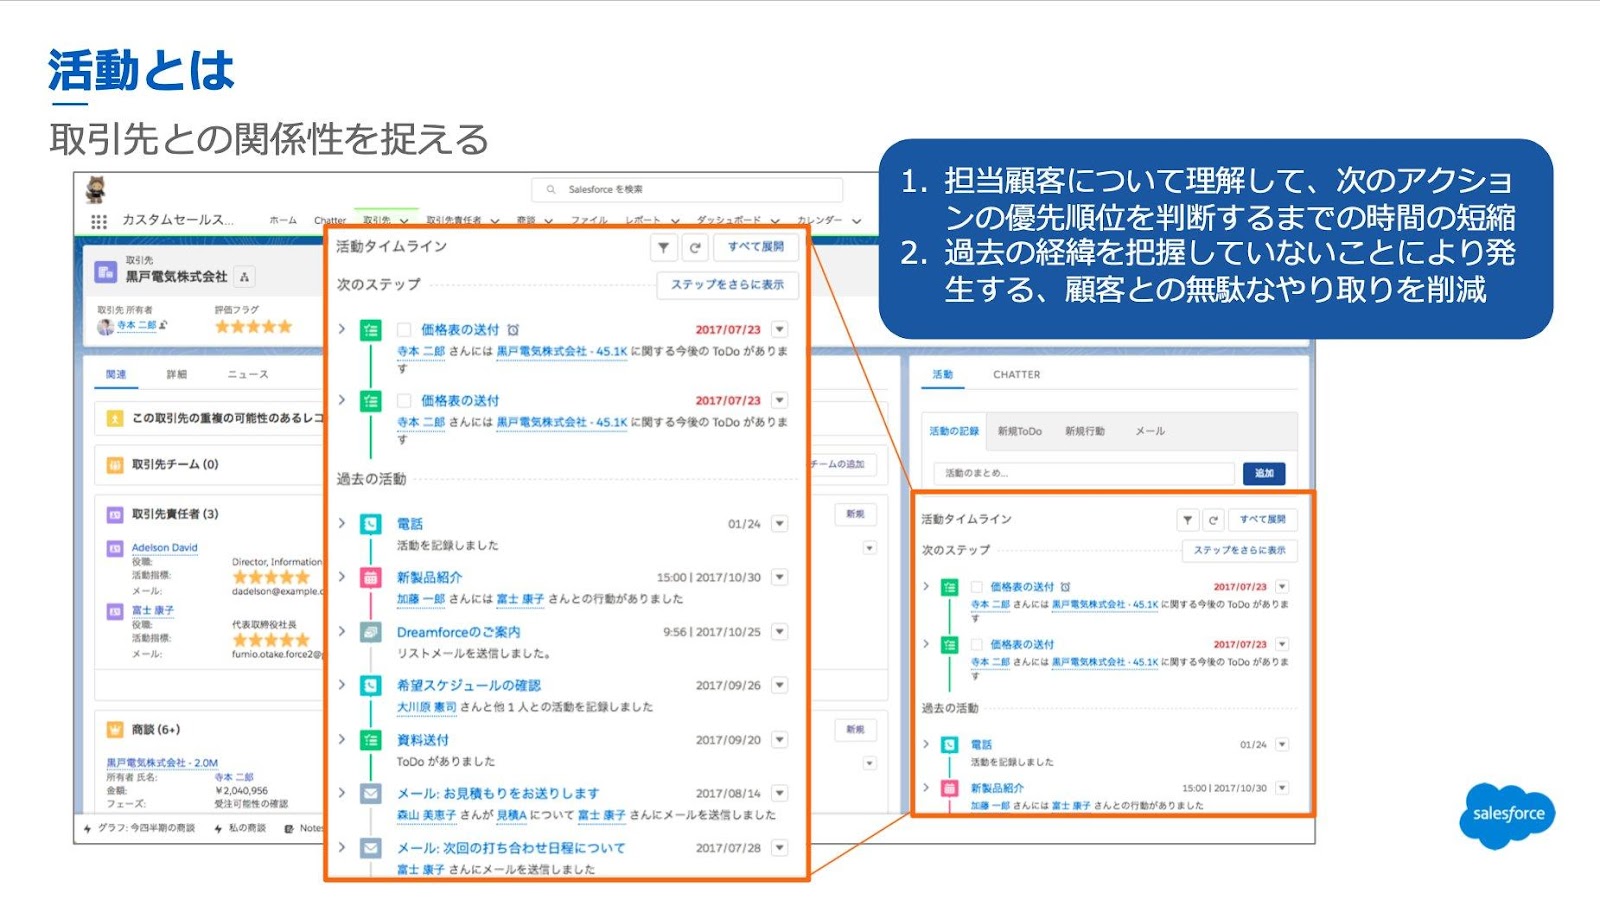
Task: Open the action dropdown for Dreamforceのご案内
Action: point(780,632)
